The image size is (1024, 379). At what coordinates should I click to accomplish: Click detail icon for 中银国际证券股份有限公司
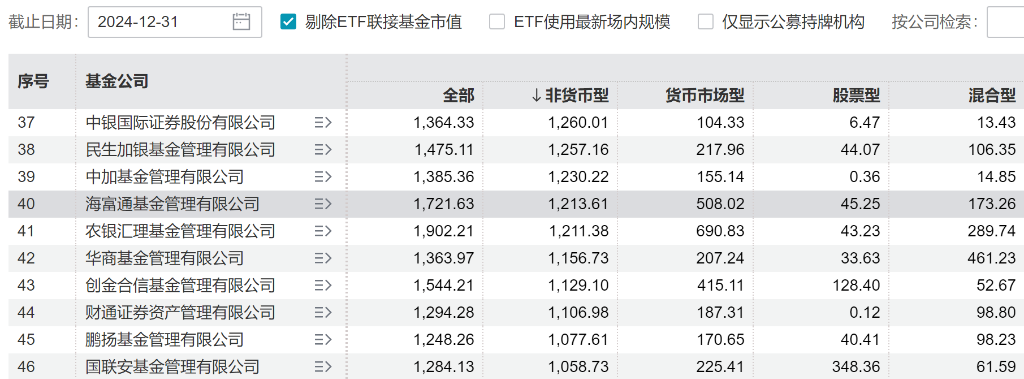(323, 123)
